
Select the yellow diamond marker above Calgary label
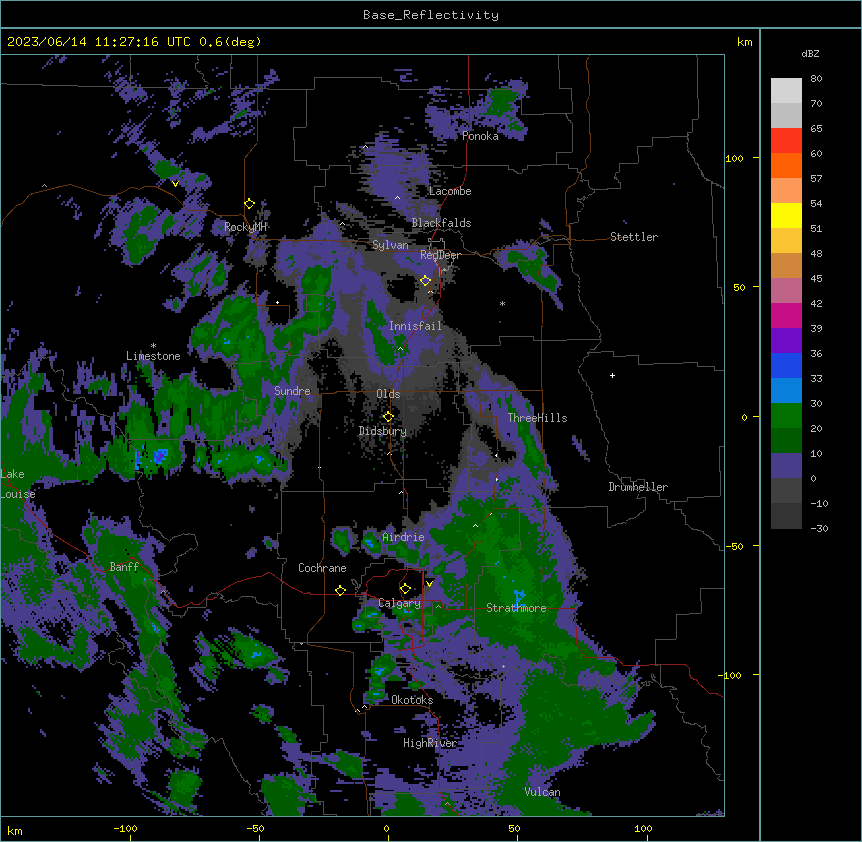pos(405,589)
